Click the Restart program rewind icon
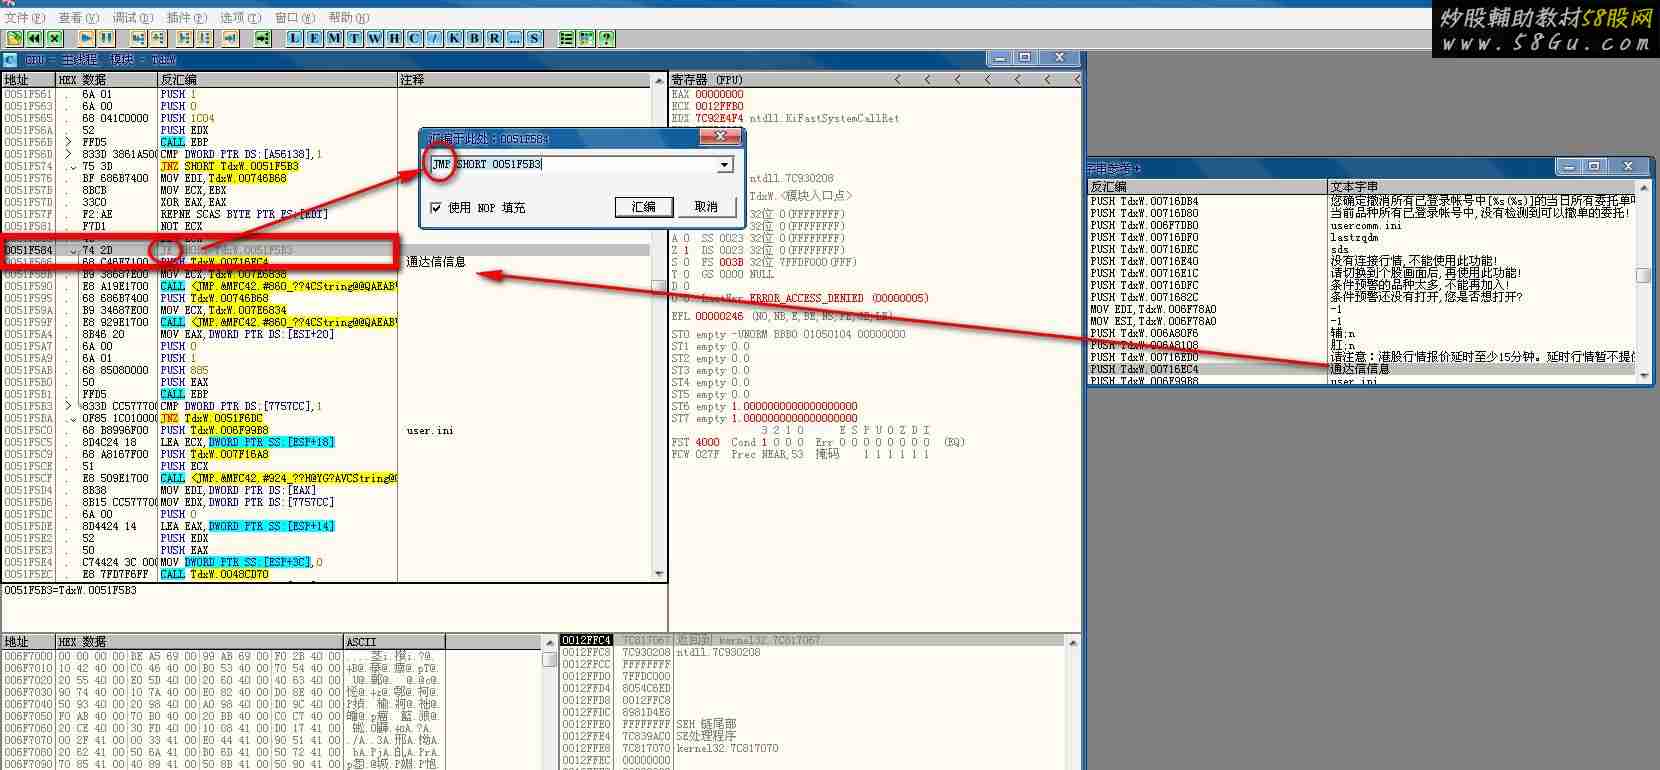Screen dimensions: 1660x770 [35, 38]
